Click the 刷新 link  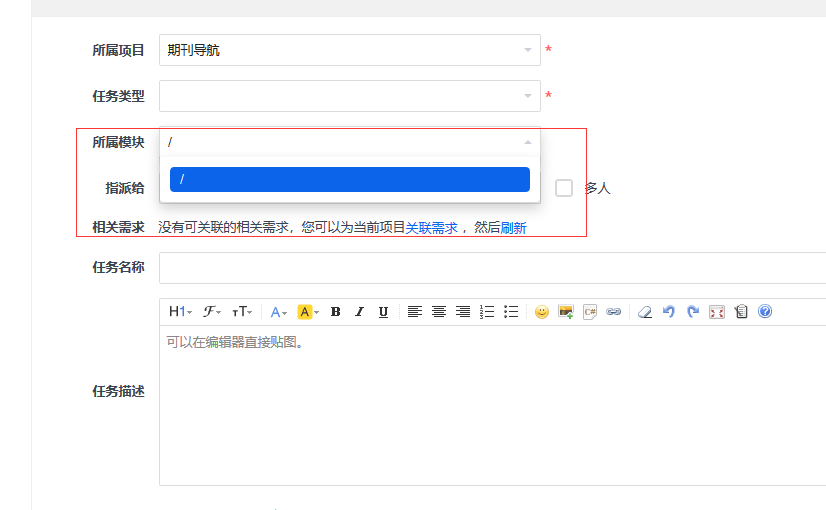tap(514, 228)
